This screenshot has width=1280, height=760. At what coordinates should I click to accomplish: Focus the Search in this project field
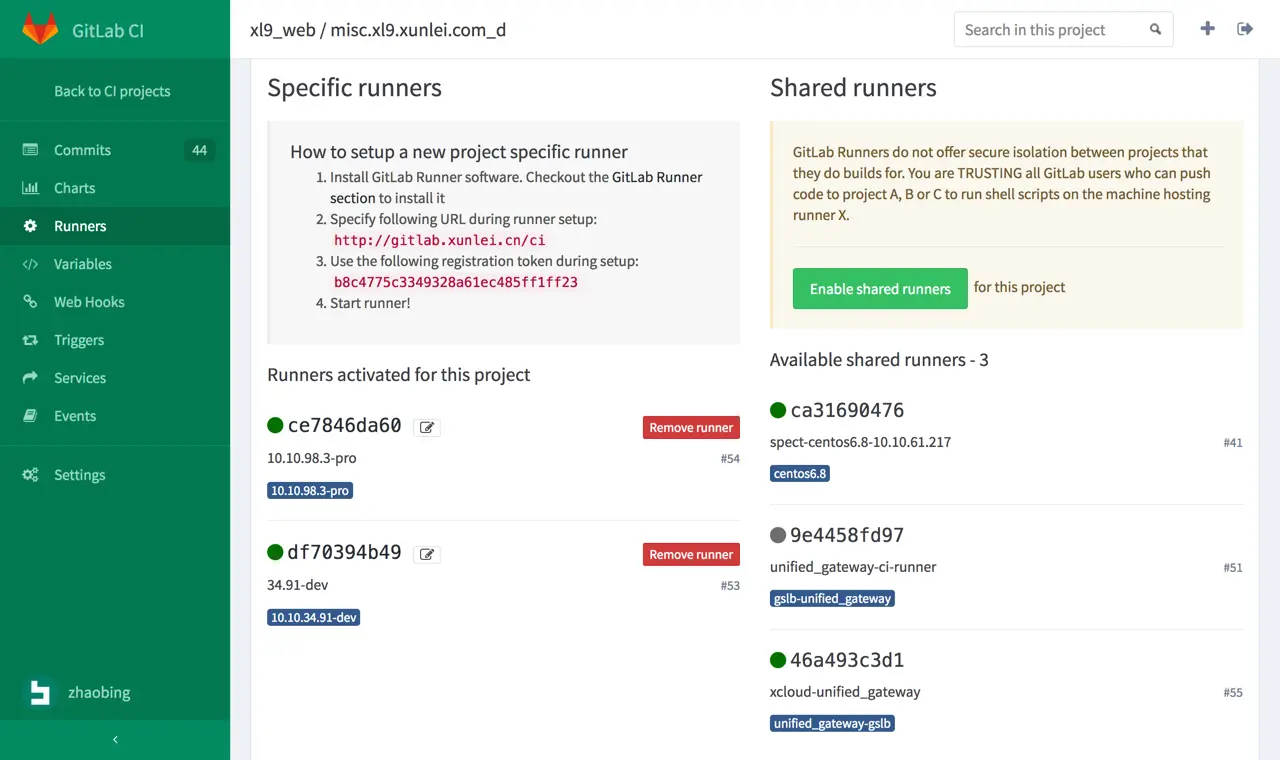[x=1050, y=30]
